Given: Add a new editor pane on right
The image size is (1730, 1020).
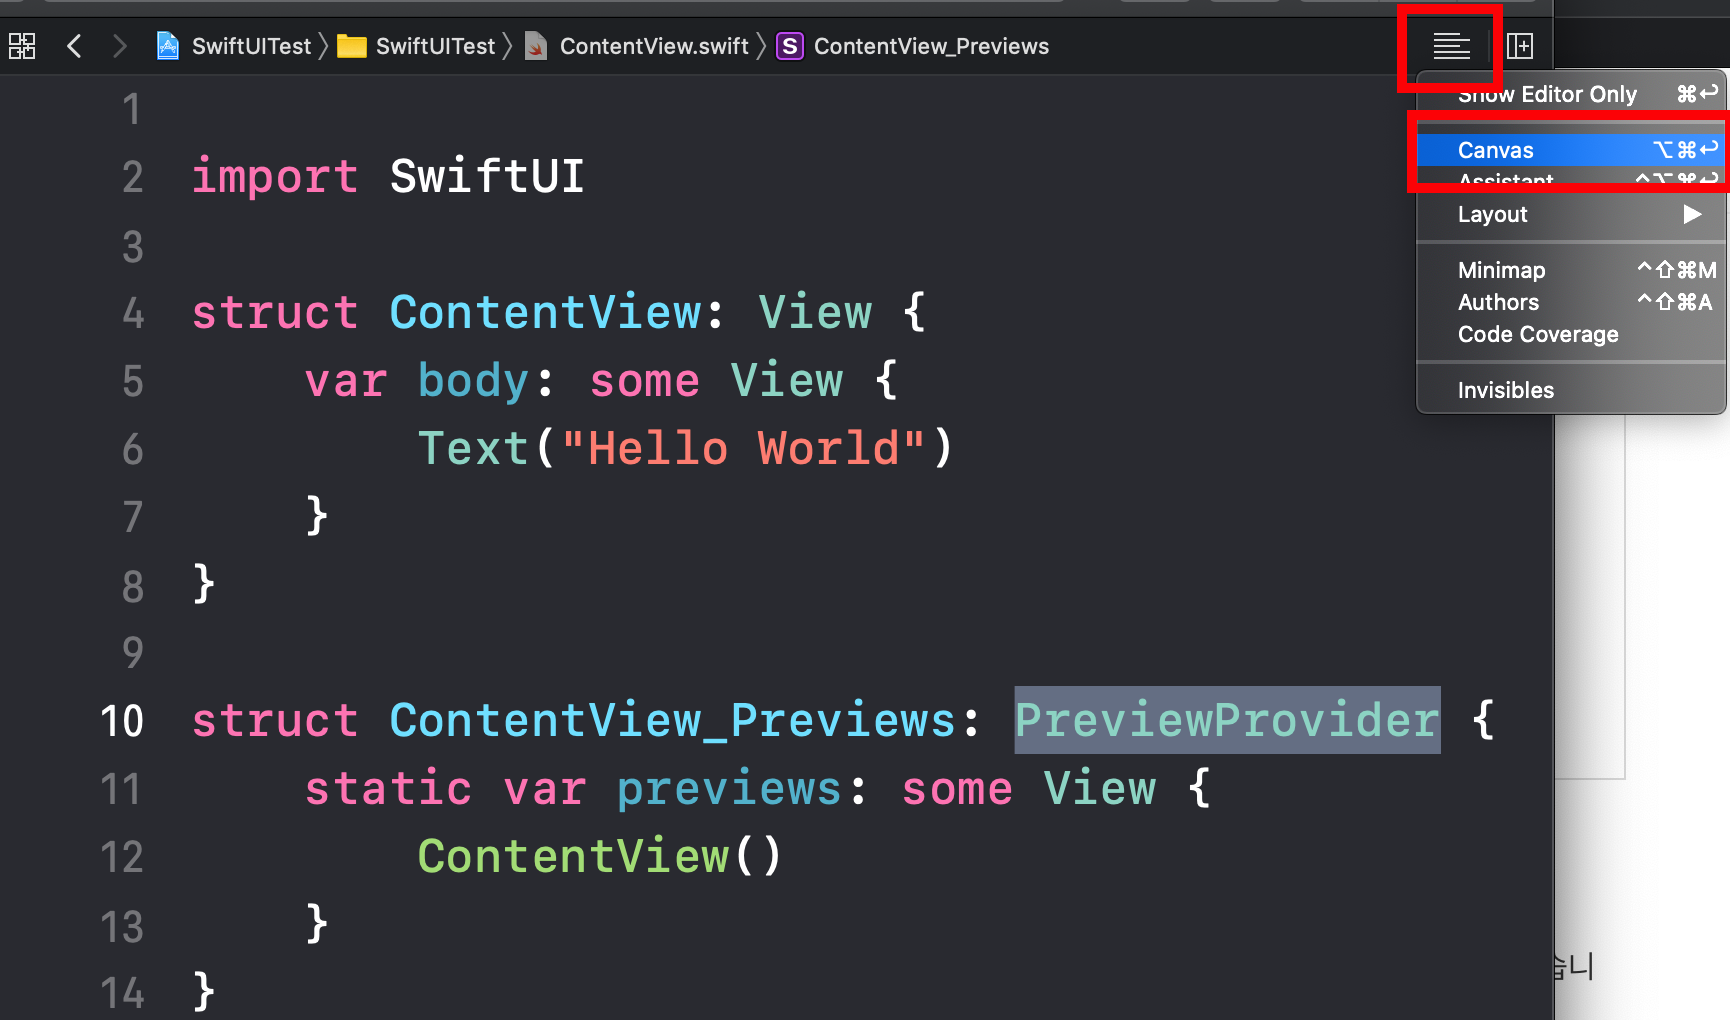Looking at the screenshot, I should (1520, 46).
